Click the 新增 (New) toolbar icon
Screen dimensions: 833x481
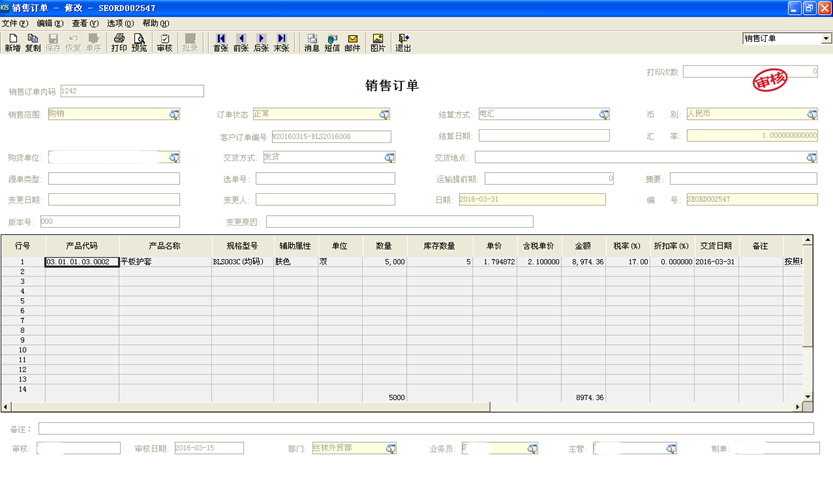(x=12, y=42)
